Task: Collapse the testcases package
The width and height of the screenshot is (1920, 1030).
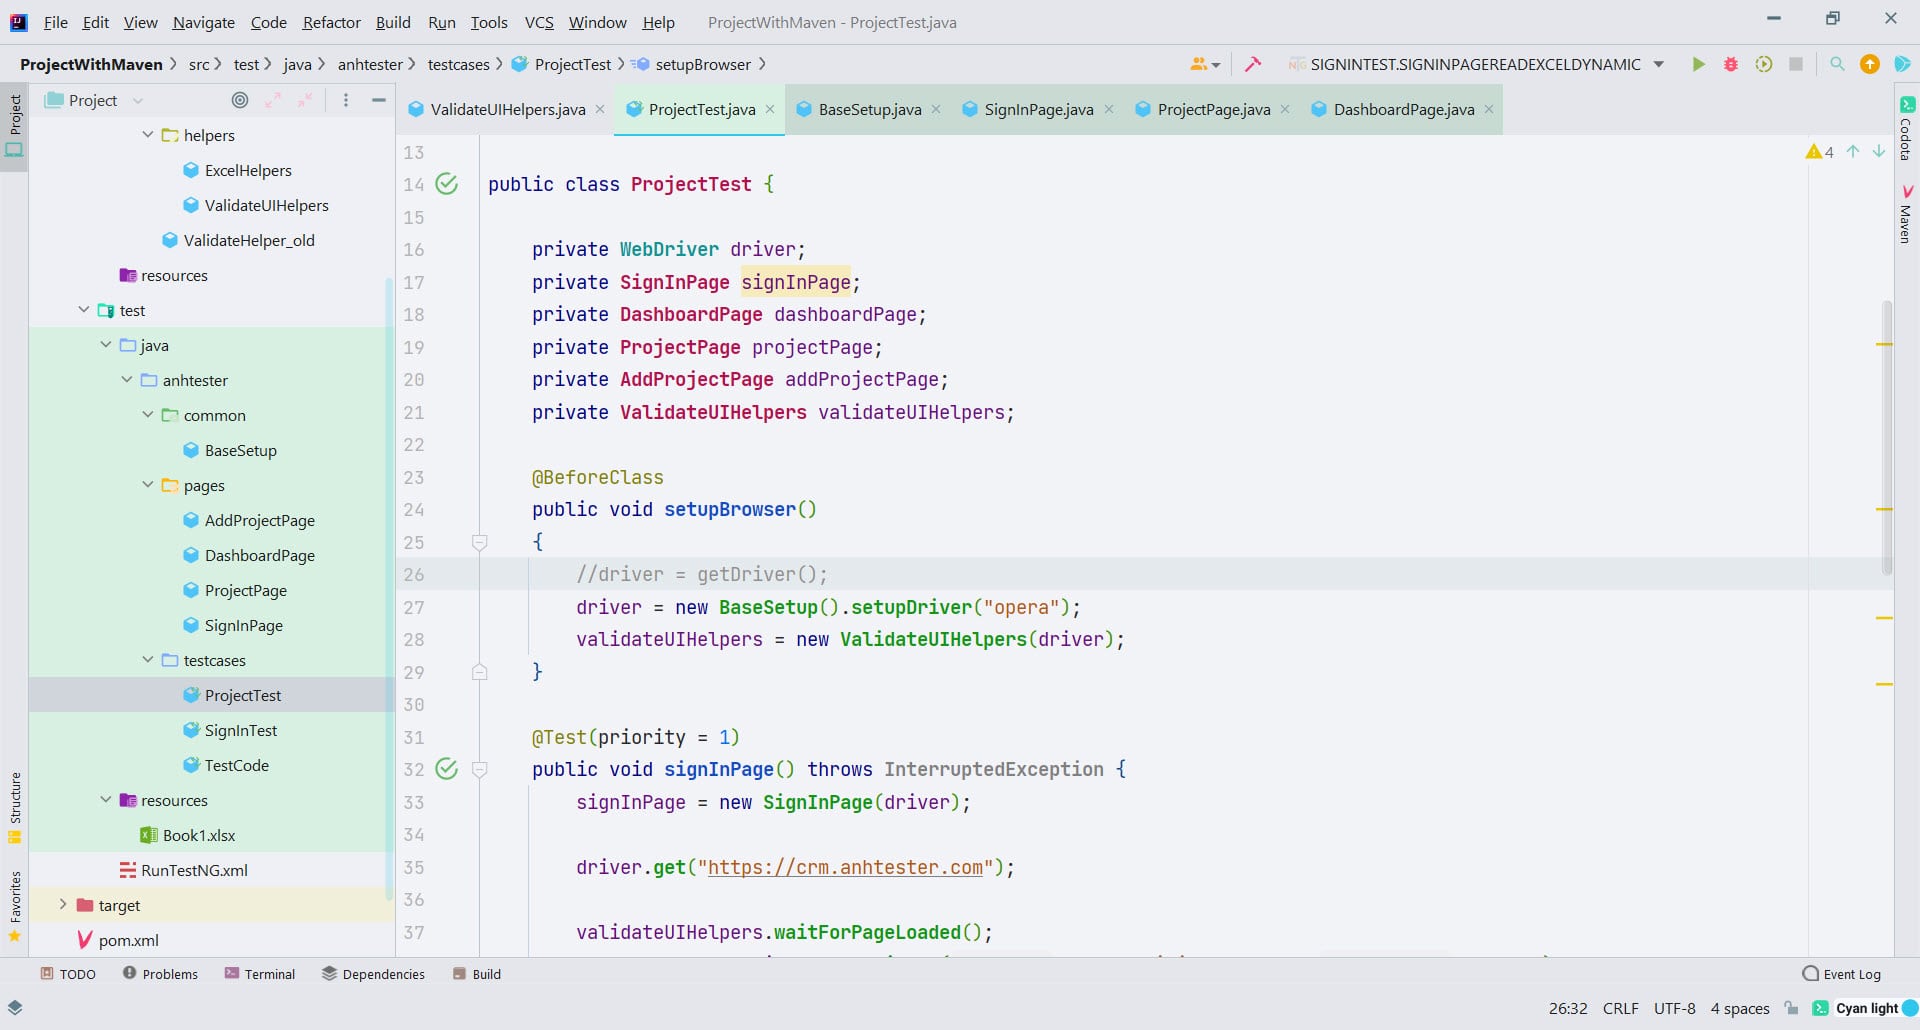Action: tap(148, 660)
